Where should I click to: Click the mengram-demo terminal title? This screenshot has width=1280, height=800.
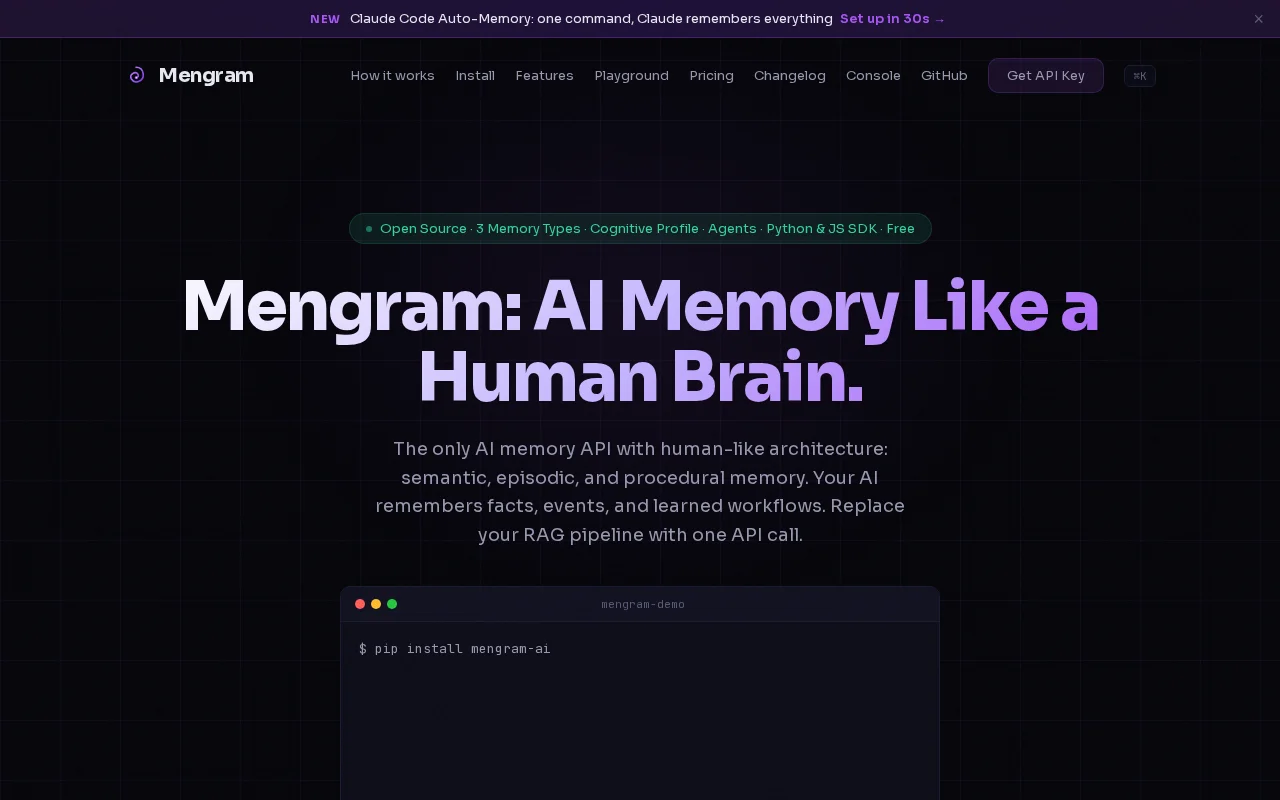pyautogui.click(x=643, y=604)
